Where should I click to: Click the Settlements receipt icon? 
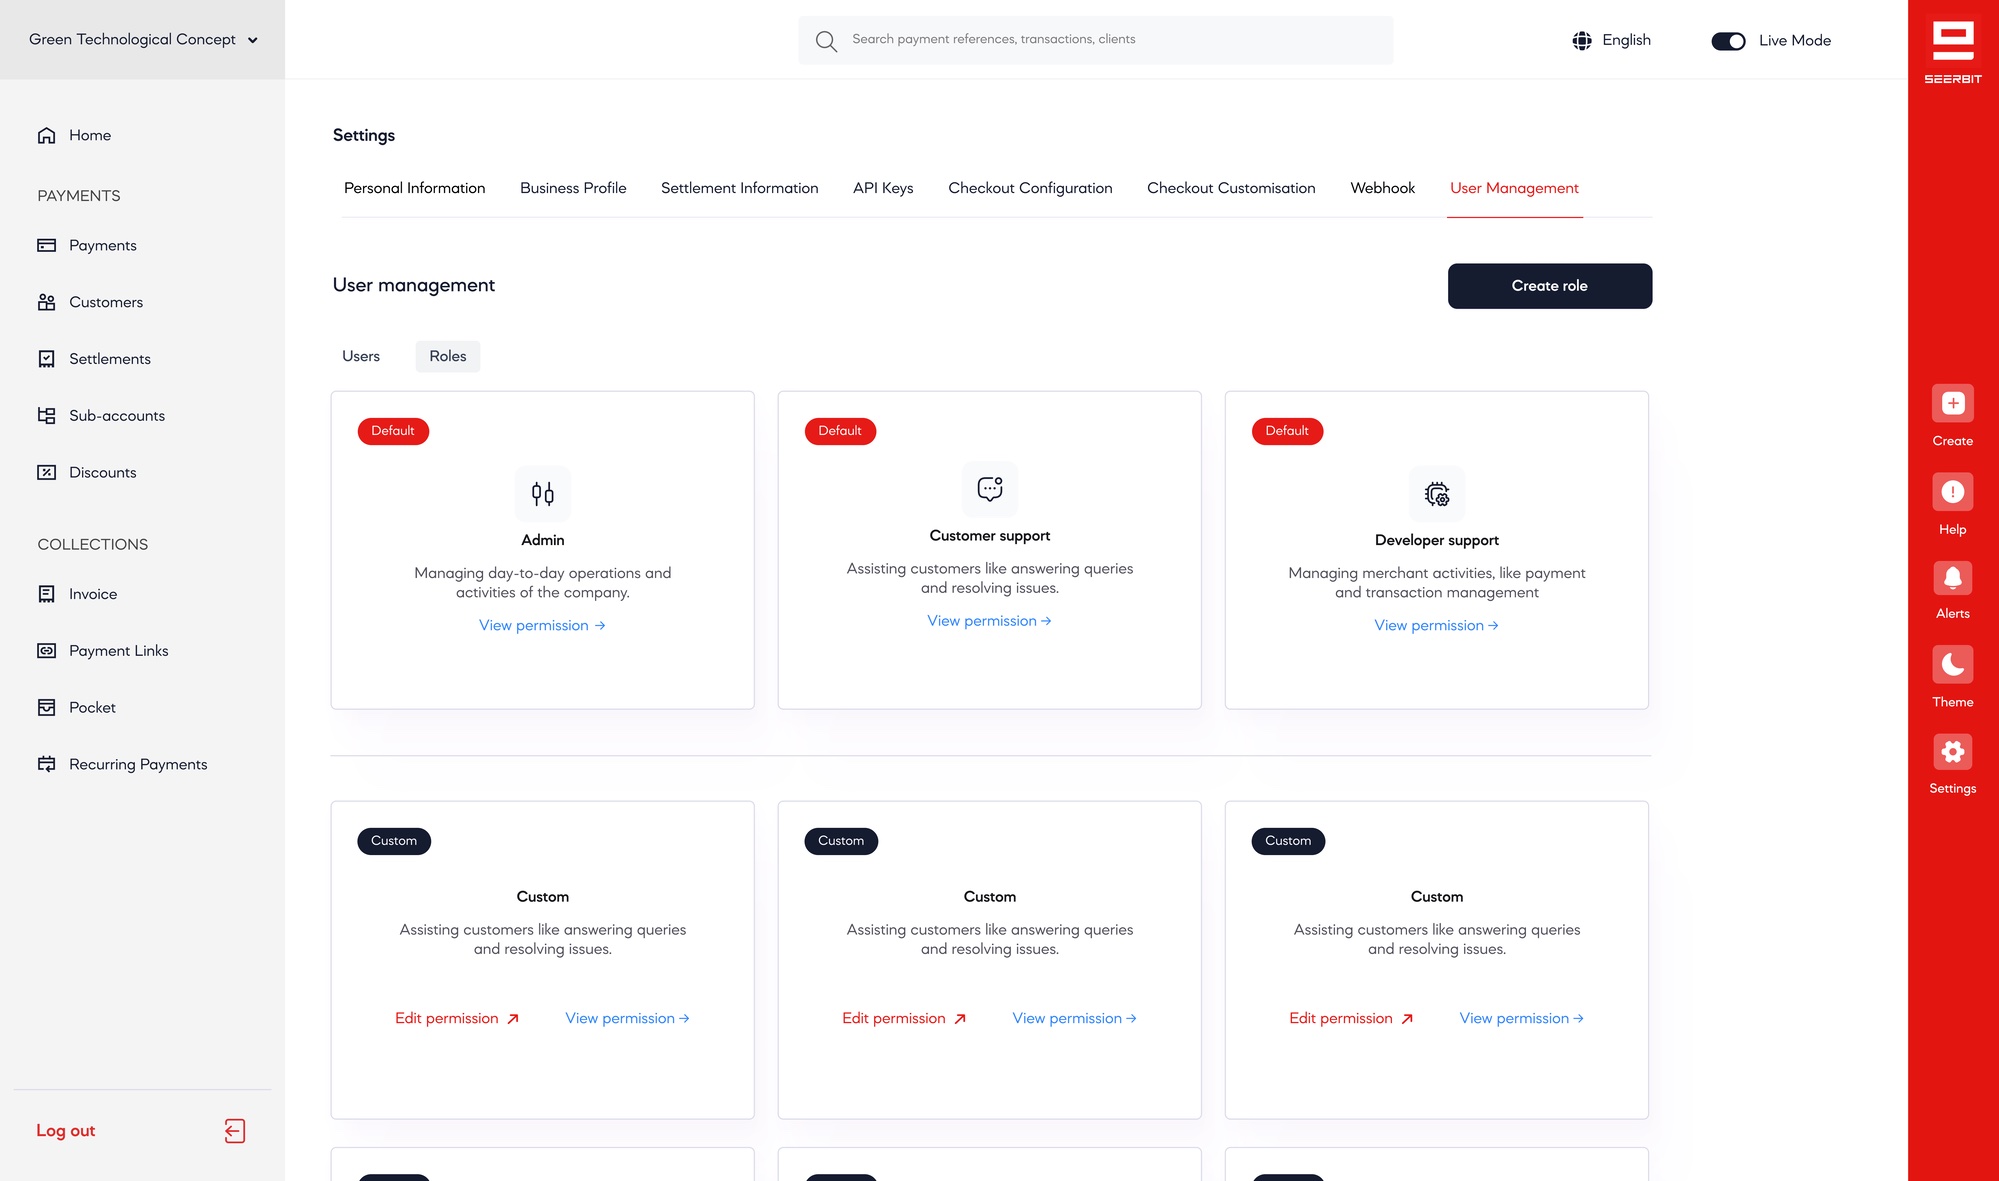pyautogui.click(x=46, y=359)
